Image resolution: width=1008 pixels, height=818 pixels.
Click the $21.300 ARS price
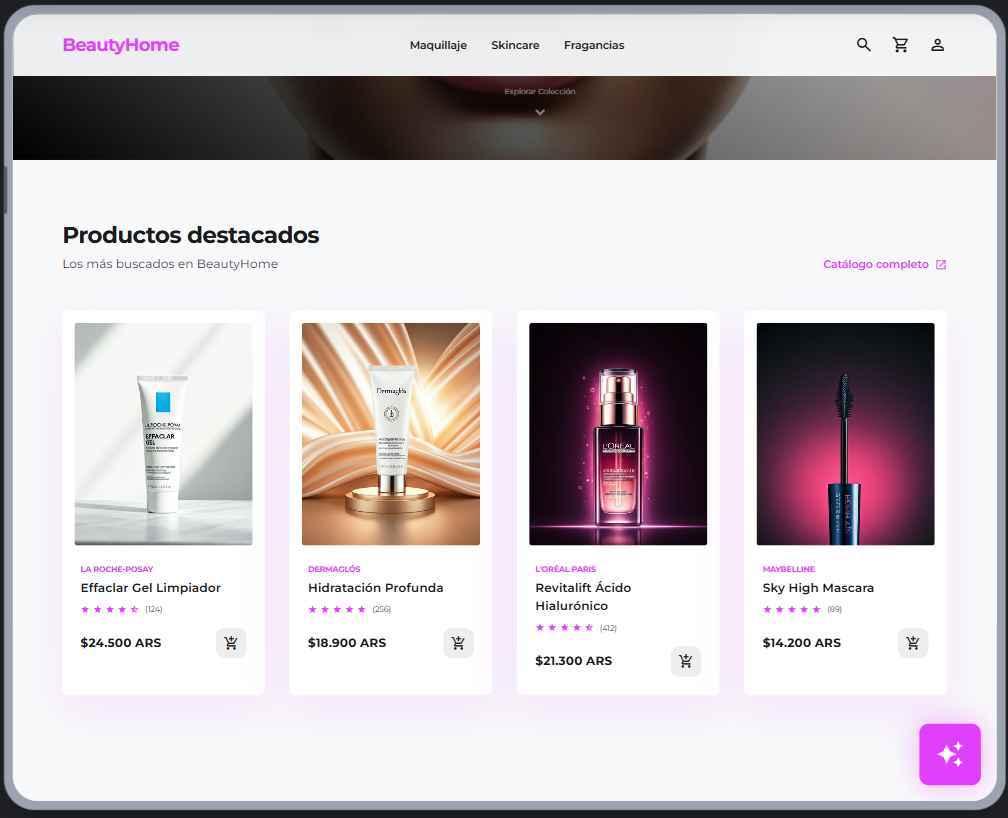[573, 661]
